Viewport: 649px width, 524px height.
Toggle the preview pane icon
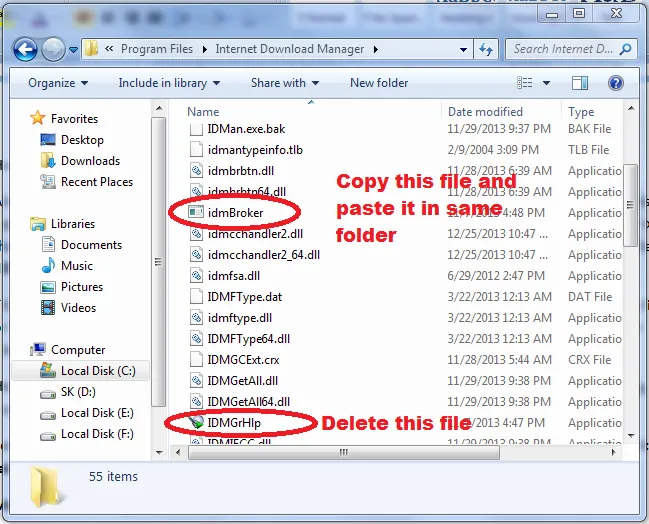coord(580,83)
